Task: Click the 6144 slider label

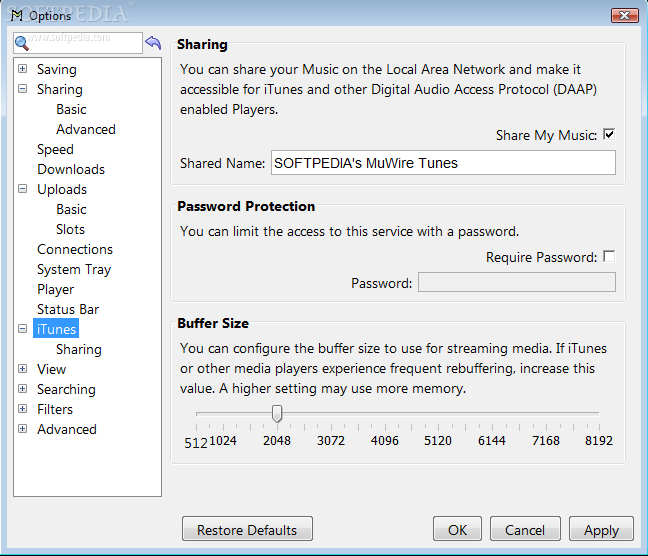Action: pos(491,441)
